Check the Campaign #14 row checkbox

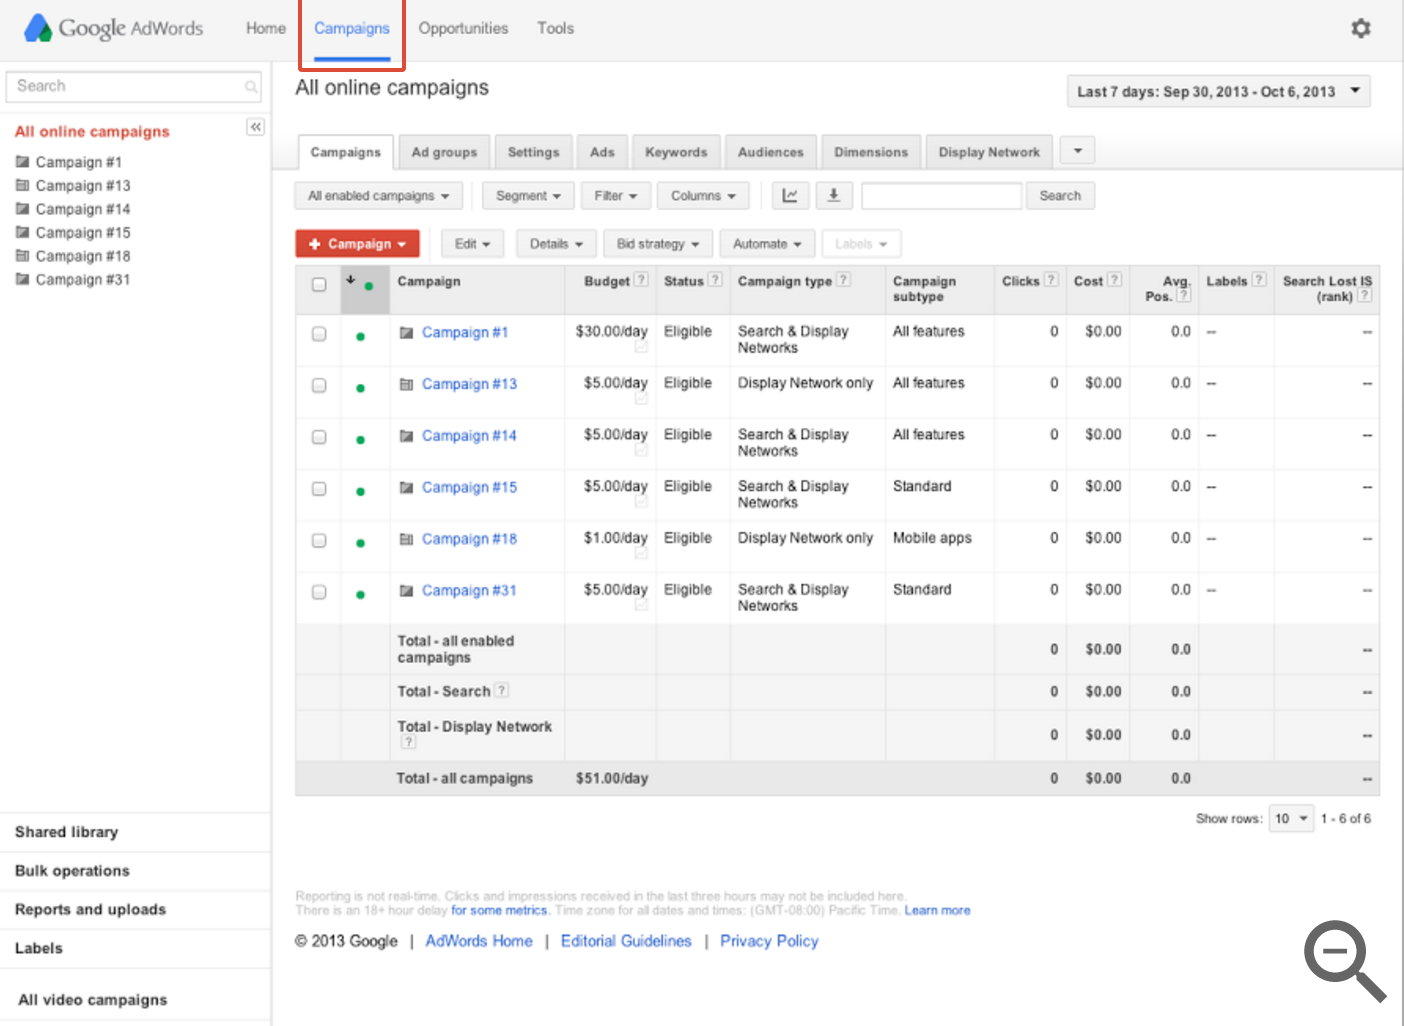(319, 437)
